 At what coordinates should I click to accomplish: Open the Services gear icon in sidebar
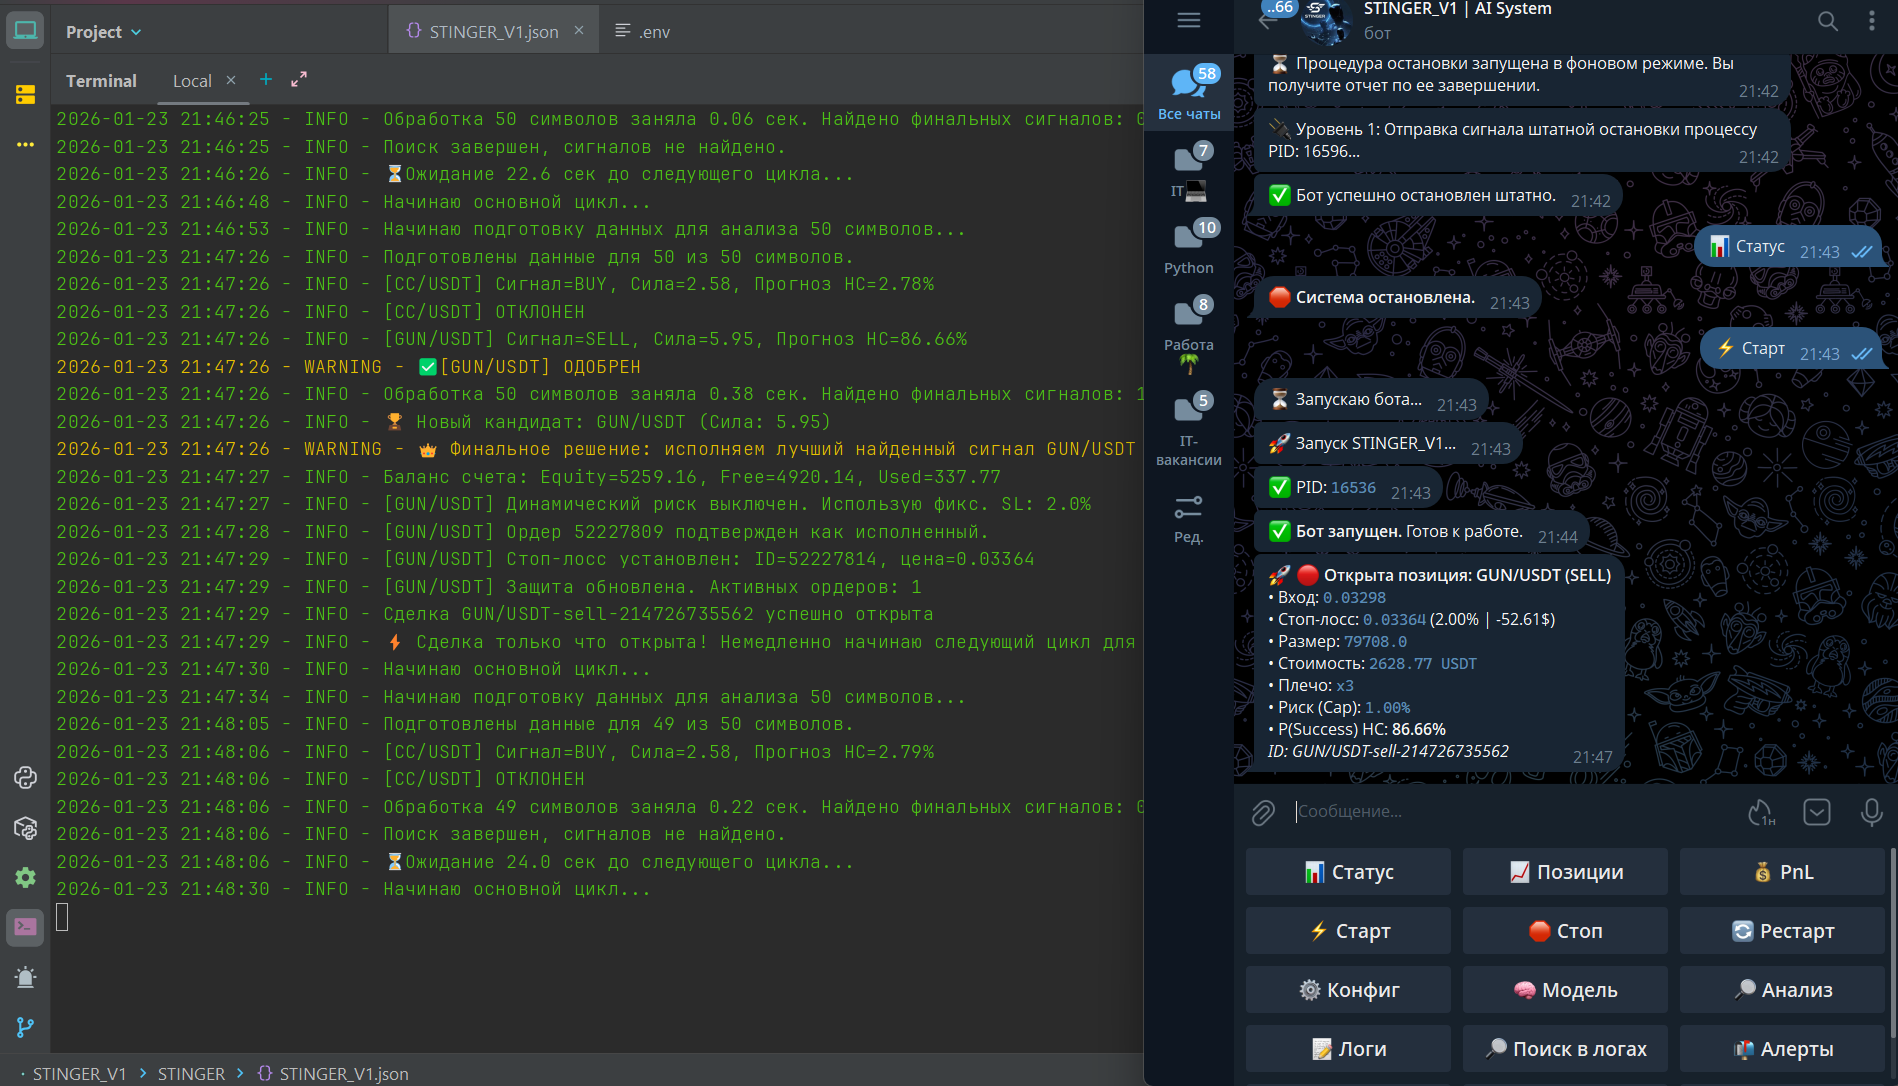pos(25,877)
